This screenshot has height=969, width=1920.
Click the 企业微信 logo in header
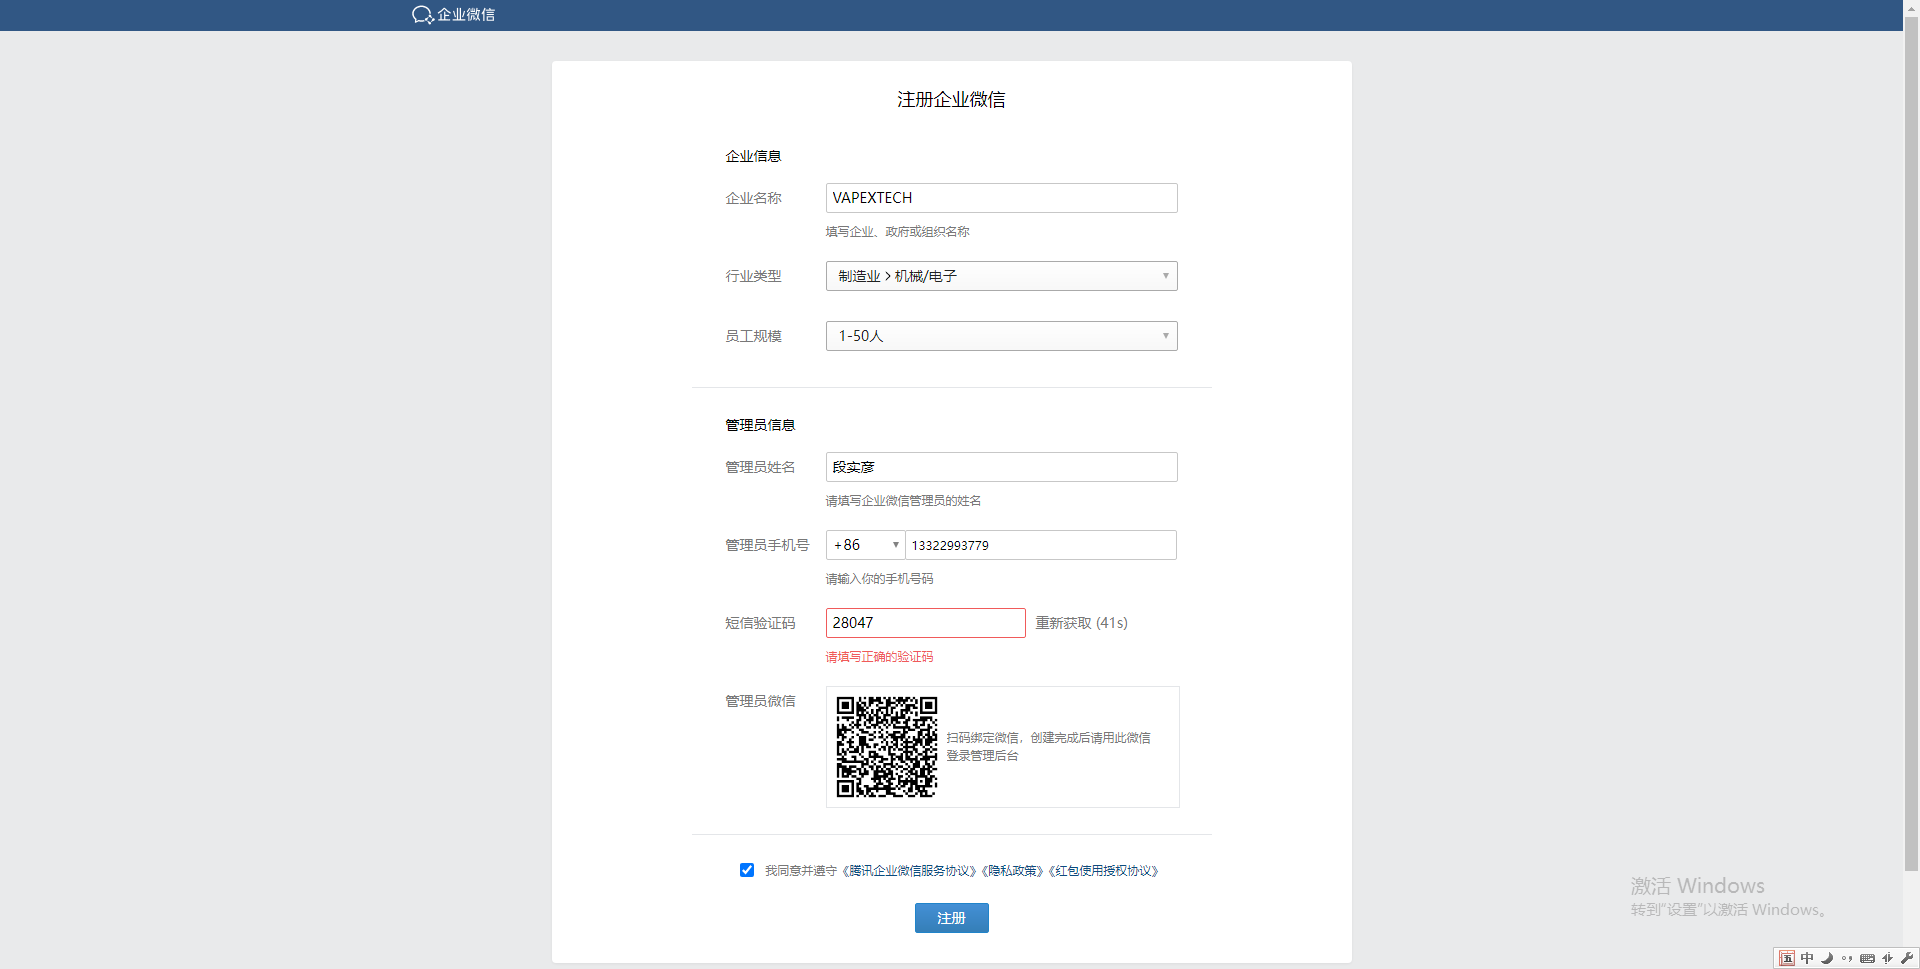[x=453, y=15]
